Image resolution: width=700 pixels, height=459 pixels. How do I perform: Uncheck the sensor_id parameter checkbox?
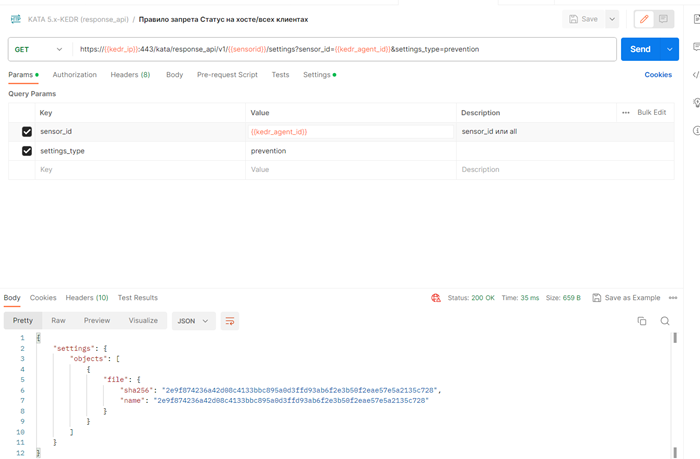27,132
